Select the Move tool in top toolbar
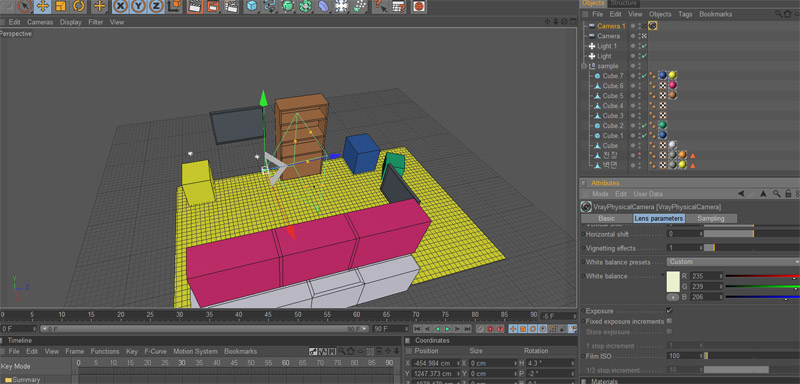This screenshot has width=800, height=384. [43, 6]
